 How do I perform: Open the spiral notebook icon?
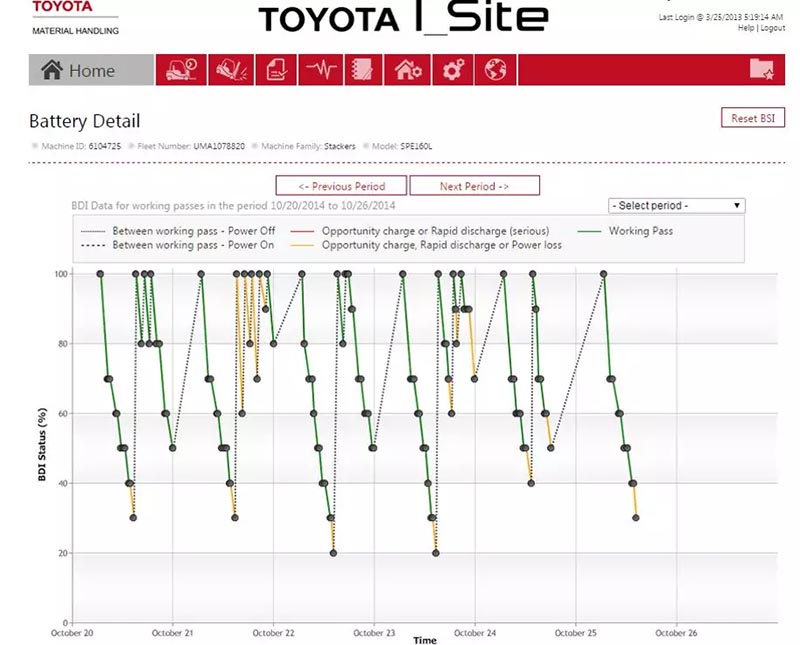pyautogui.click(x=364, y=70)
